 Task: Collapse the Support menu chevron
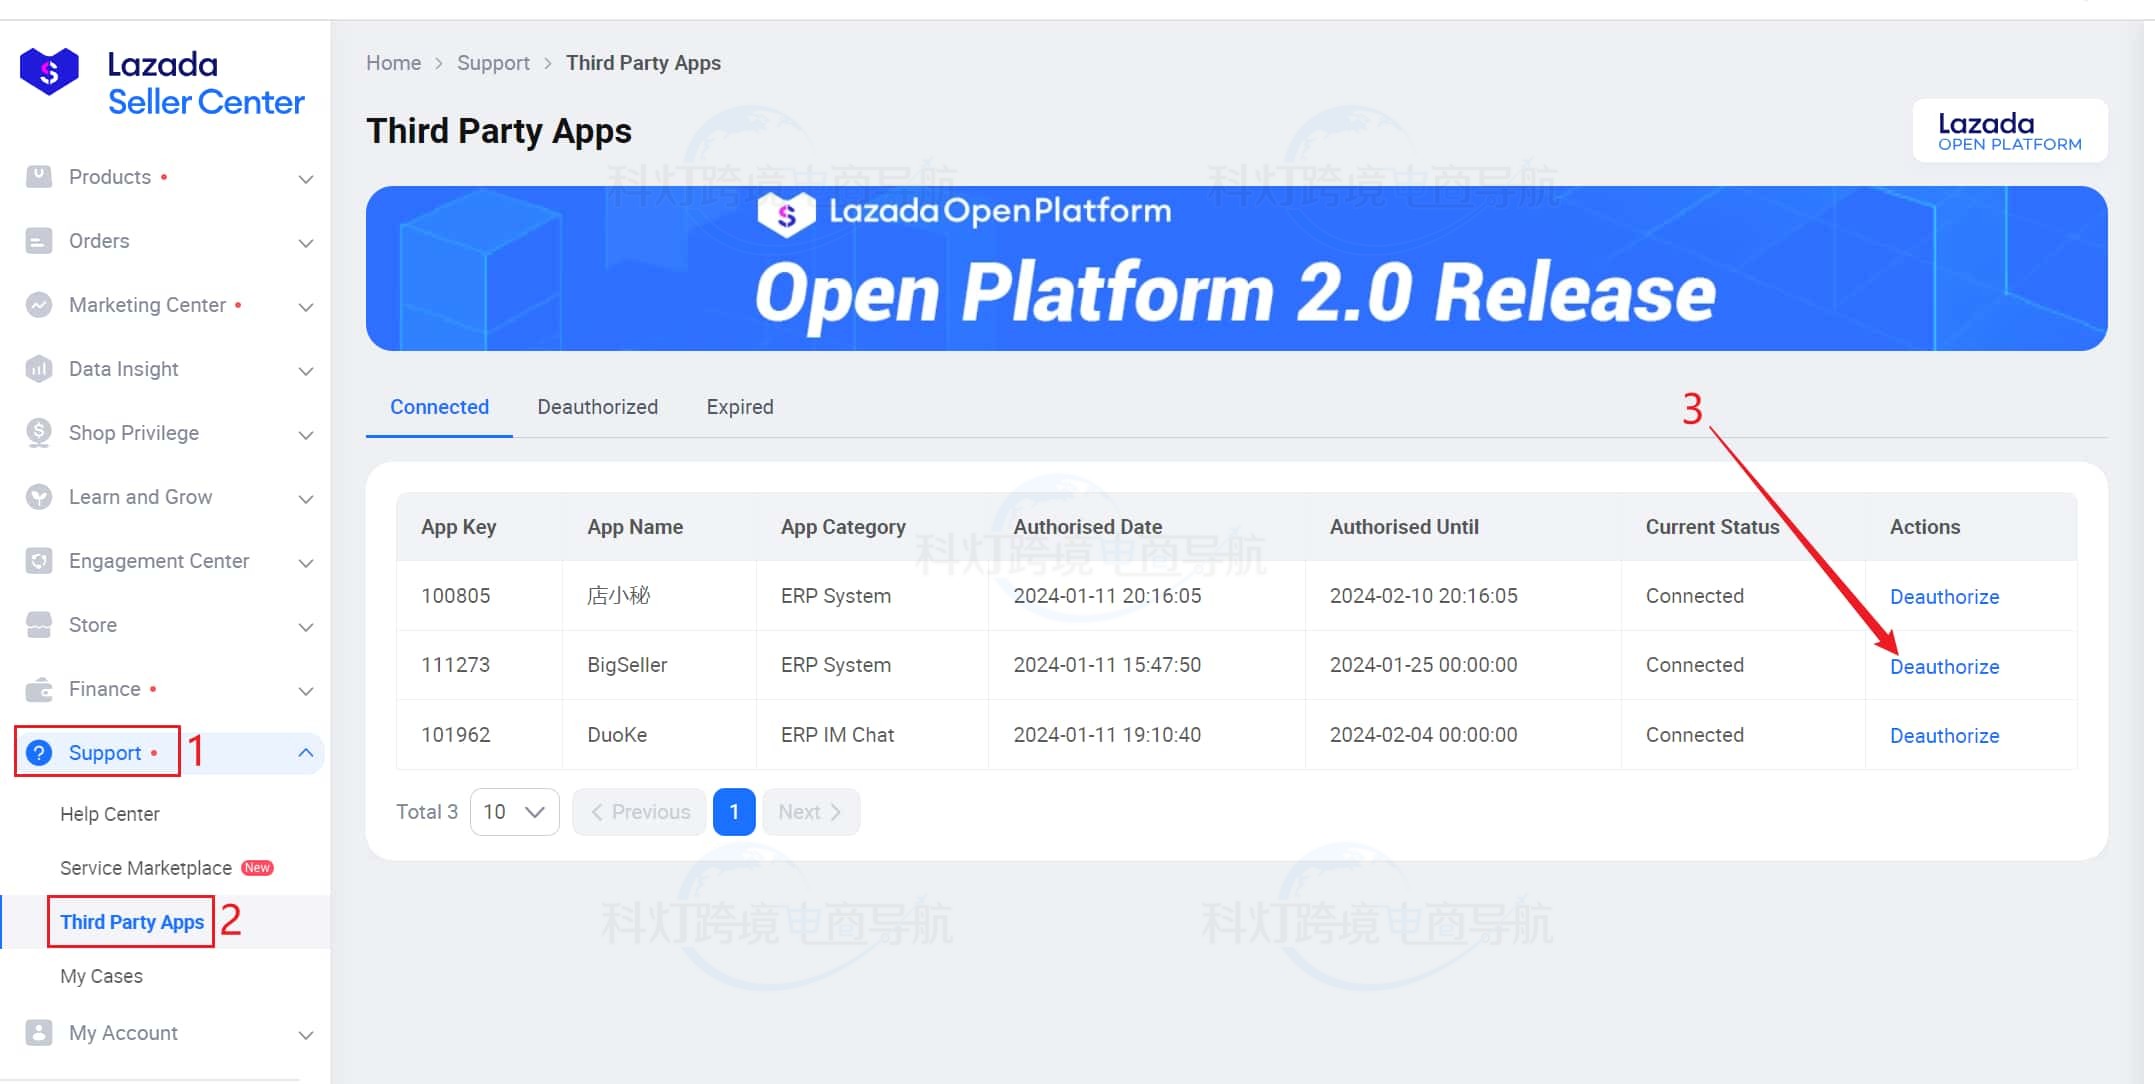pyautogui.click(x=306, y=753)
